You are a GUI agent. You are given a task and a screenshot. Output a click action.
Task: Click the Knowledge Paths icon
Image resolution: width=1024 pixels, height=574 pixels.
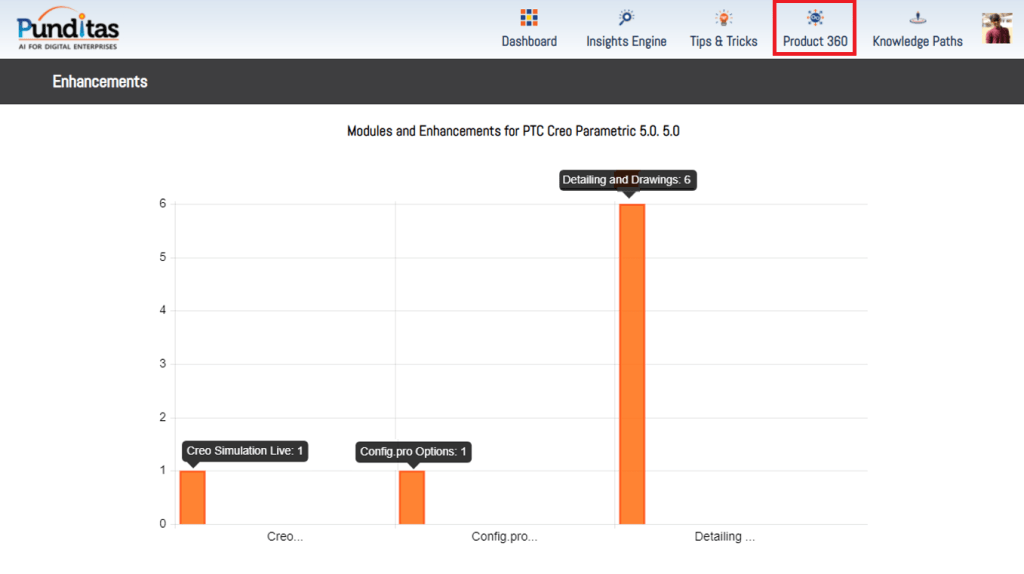[x=917, y=17]
